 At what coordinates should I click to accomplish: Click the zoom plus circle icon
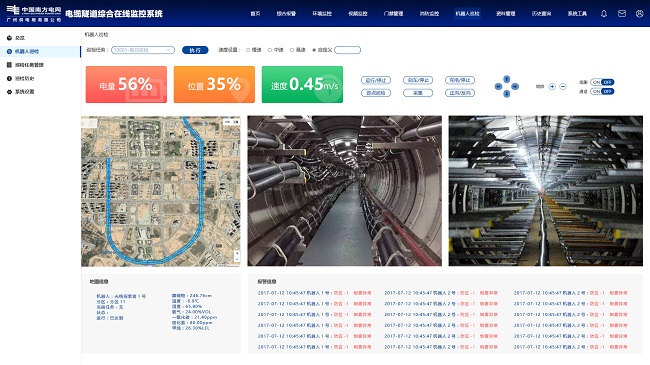click(552, 86)
